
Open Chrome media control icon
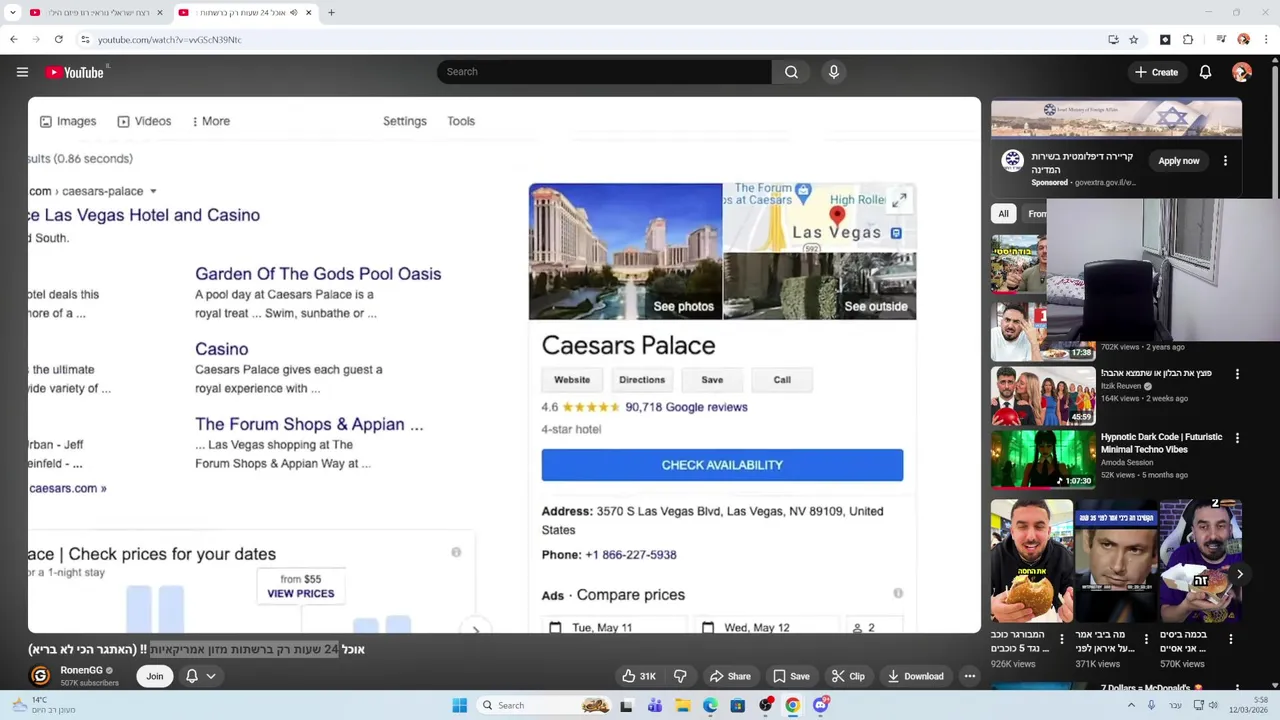tap(1221, 39)
